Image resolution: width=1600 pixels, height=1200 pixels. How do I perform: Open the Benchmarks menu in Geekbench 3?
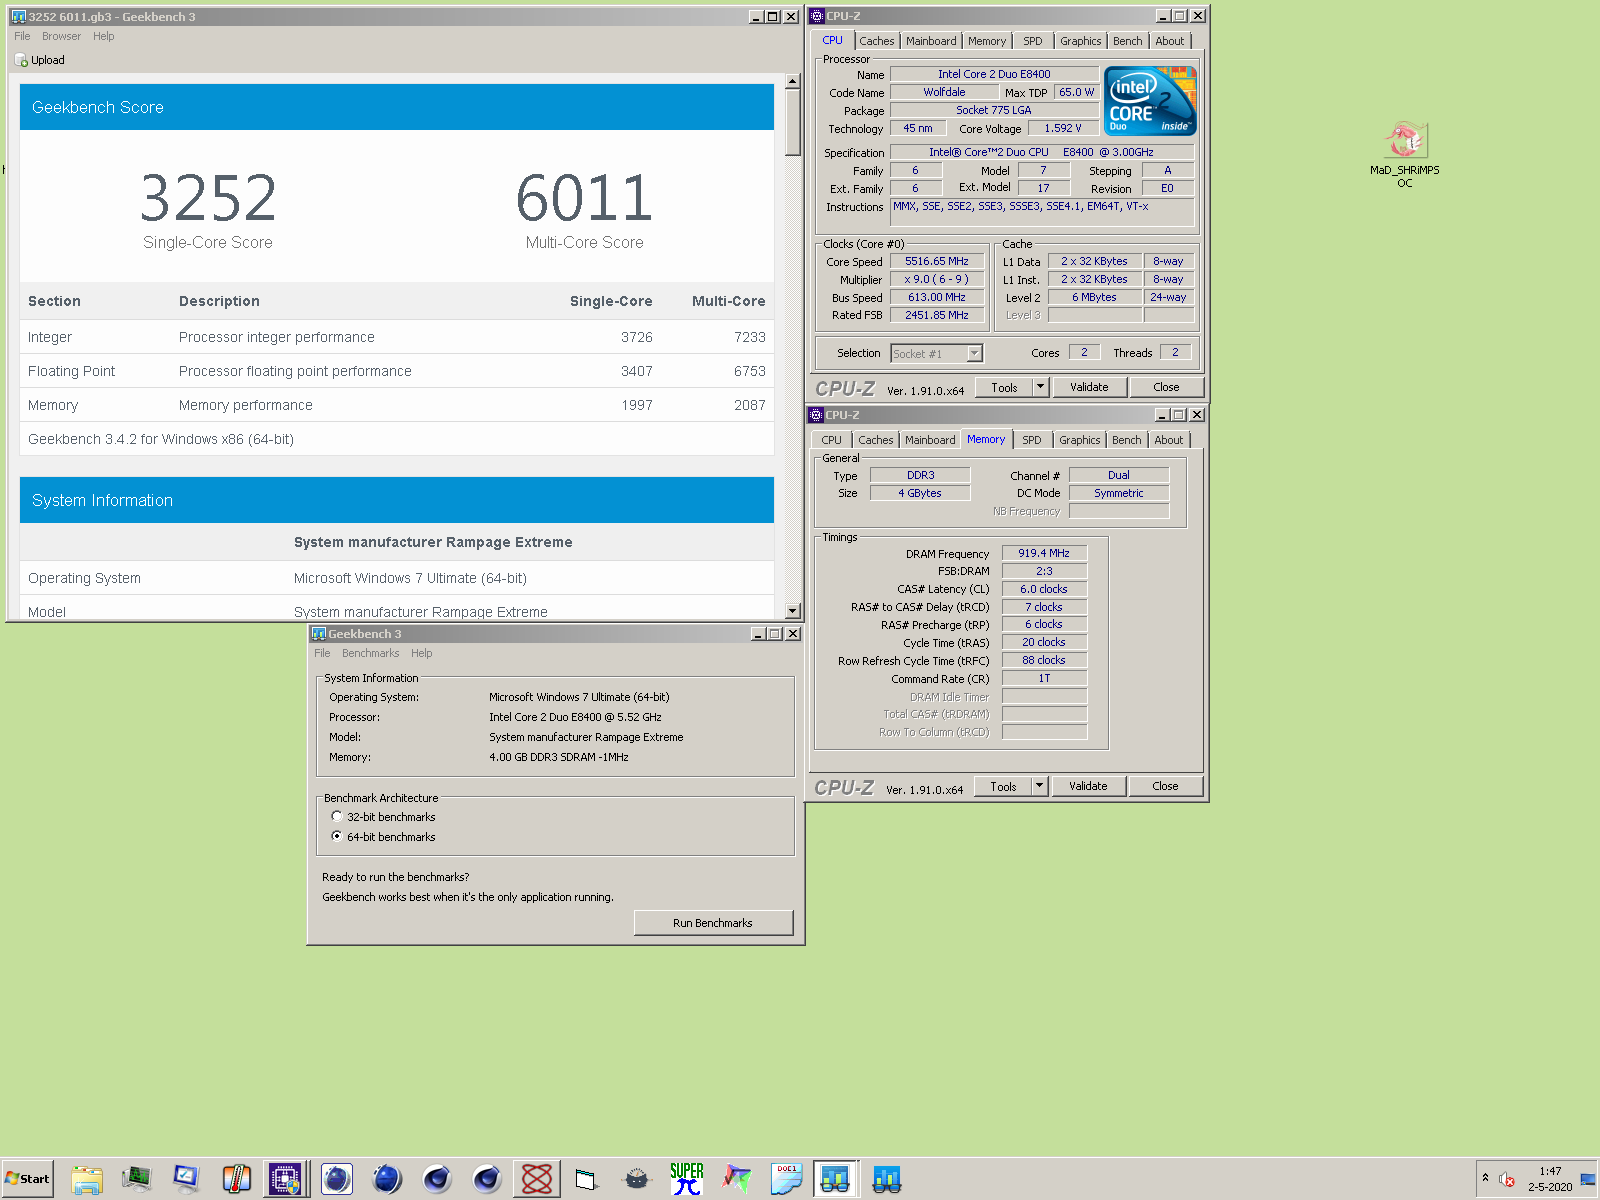(370, 653)
